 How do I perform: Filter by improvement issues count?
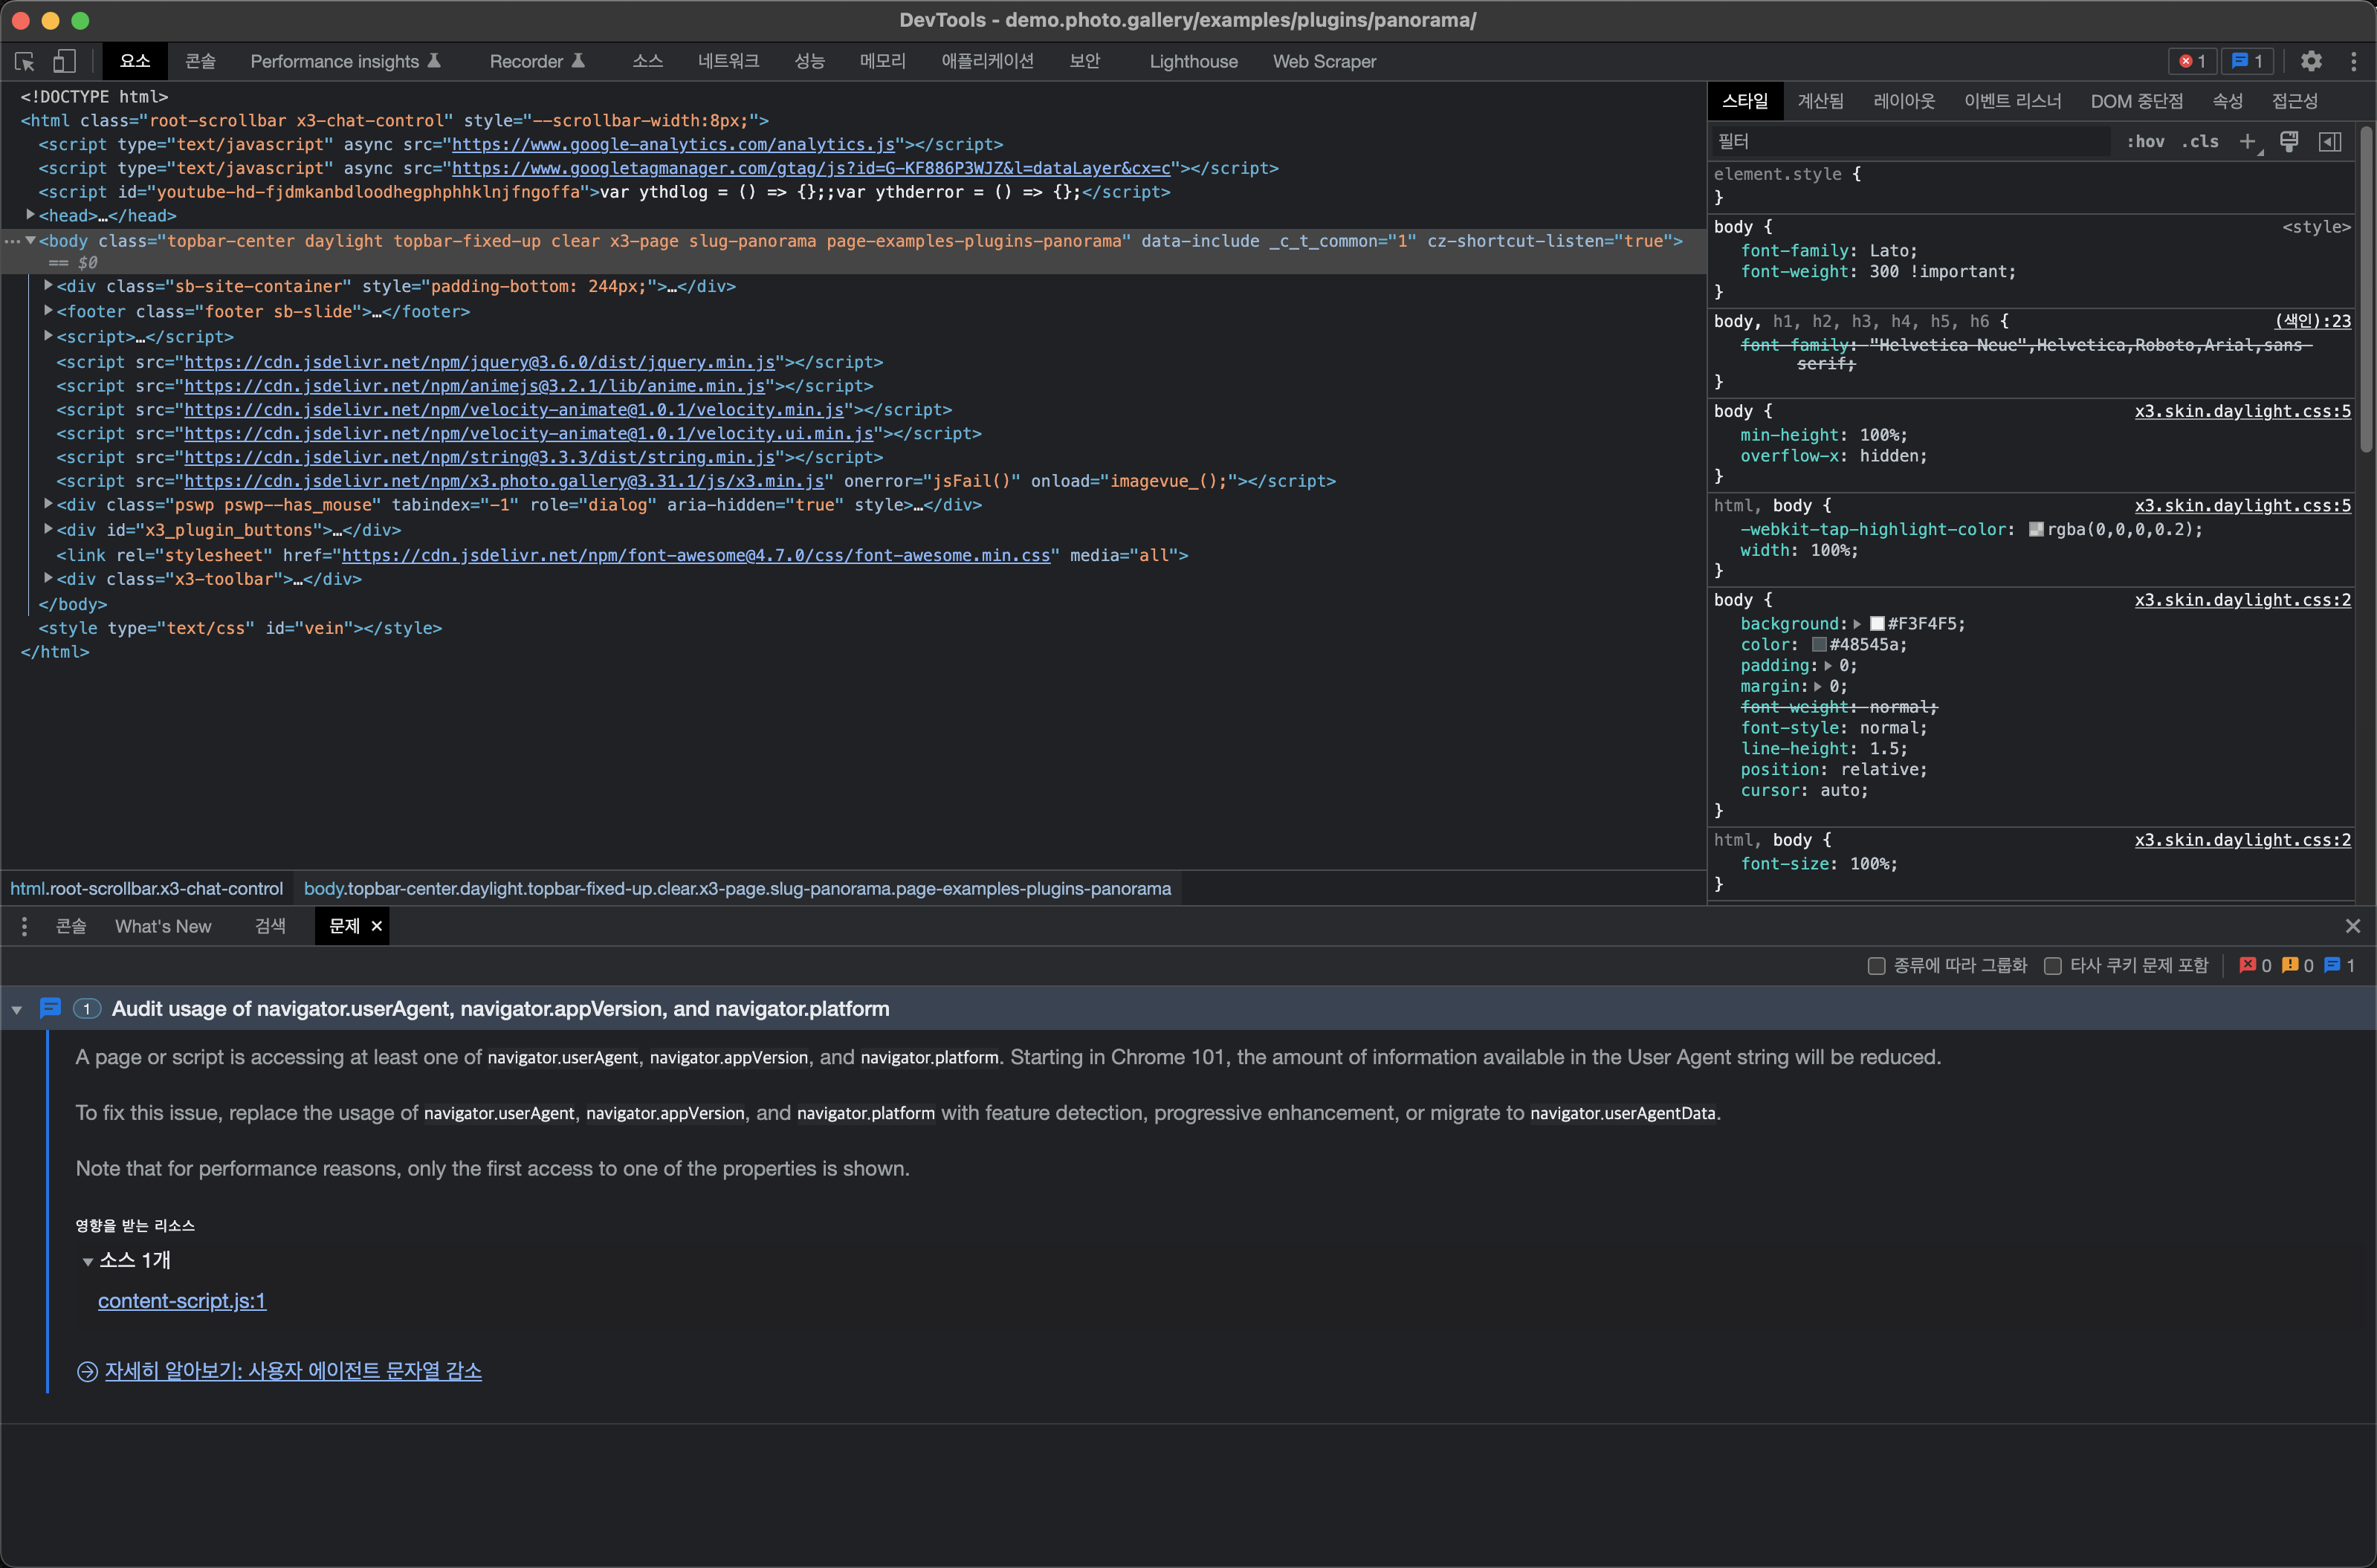(2339, 965)
